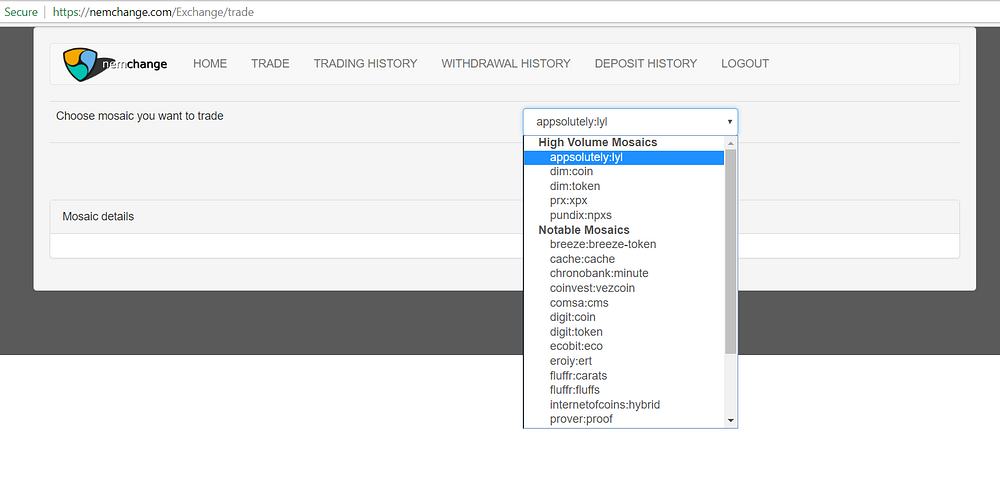Select eroiy:ert option
Viewport: 1000px width, 491px height.
click(624, 361)
